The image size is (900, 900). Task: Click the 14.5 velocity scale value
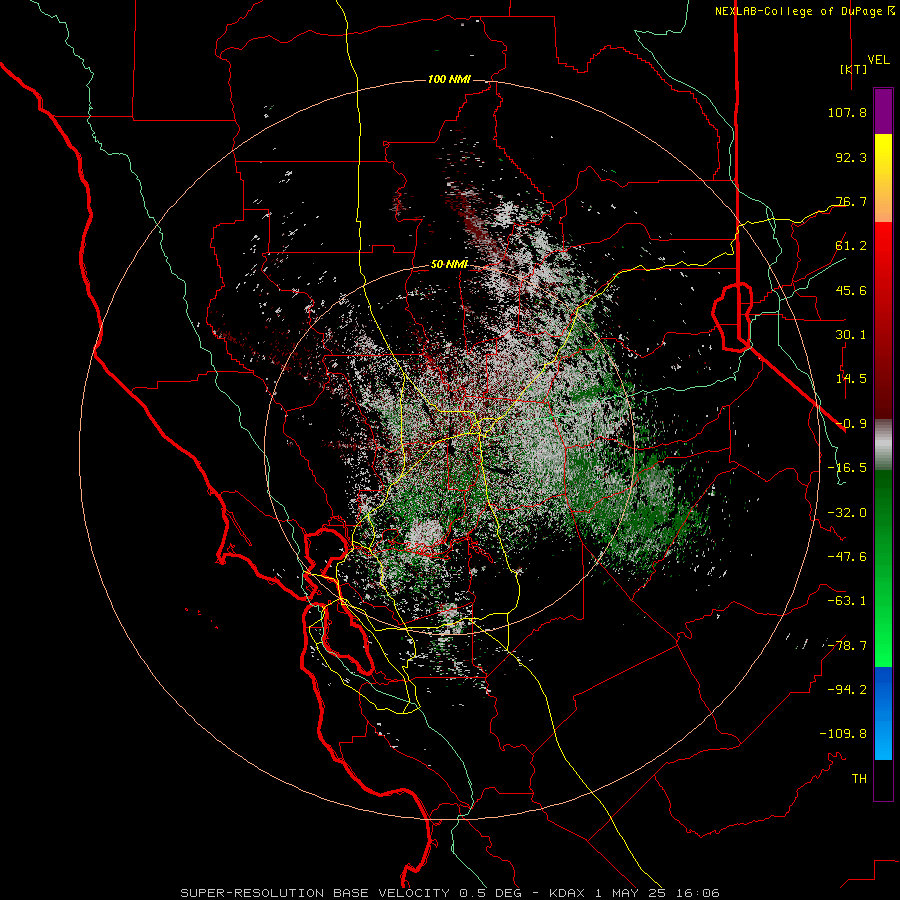pos(851,379)
